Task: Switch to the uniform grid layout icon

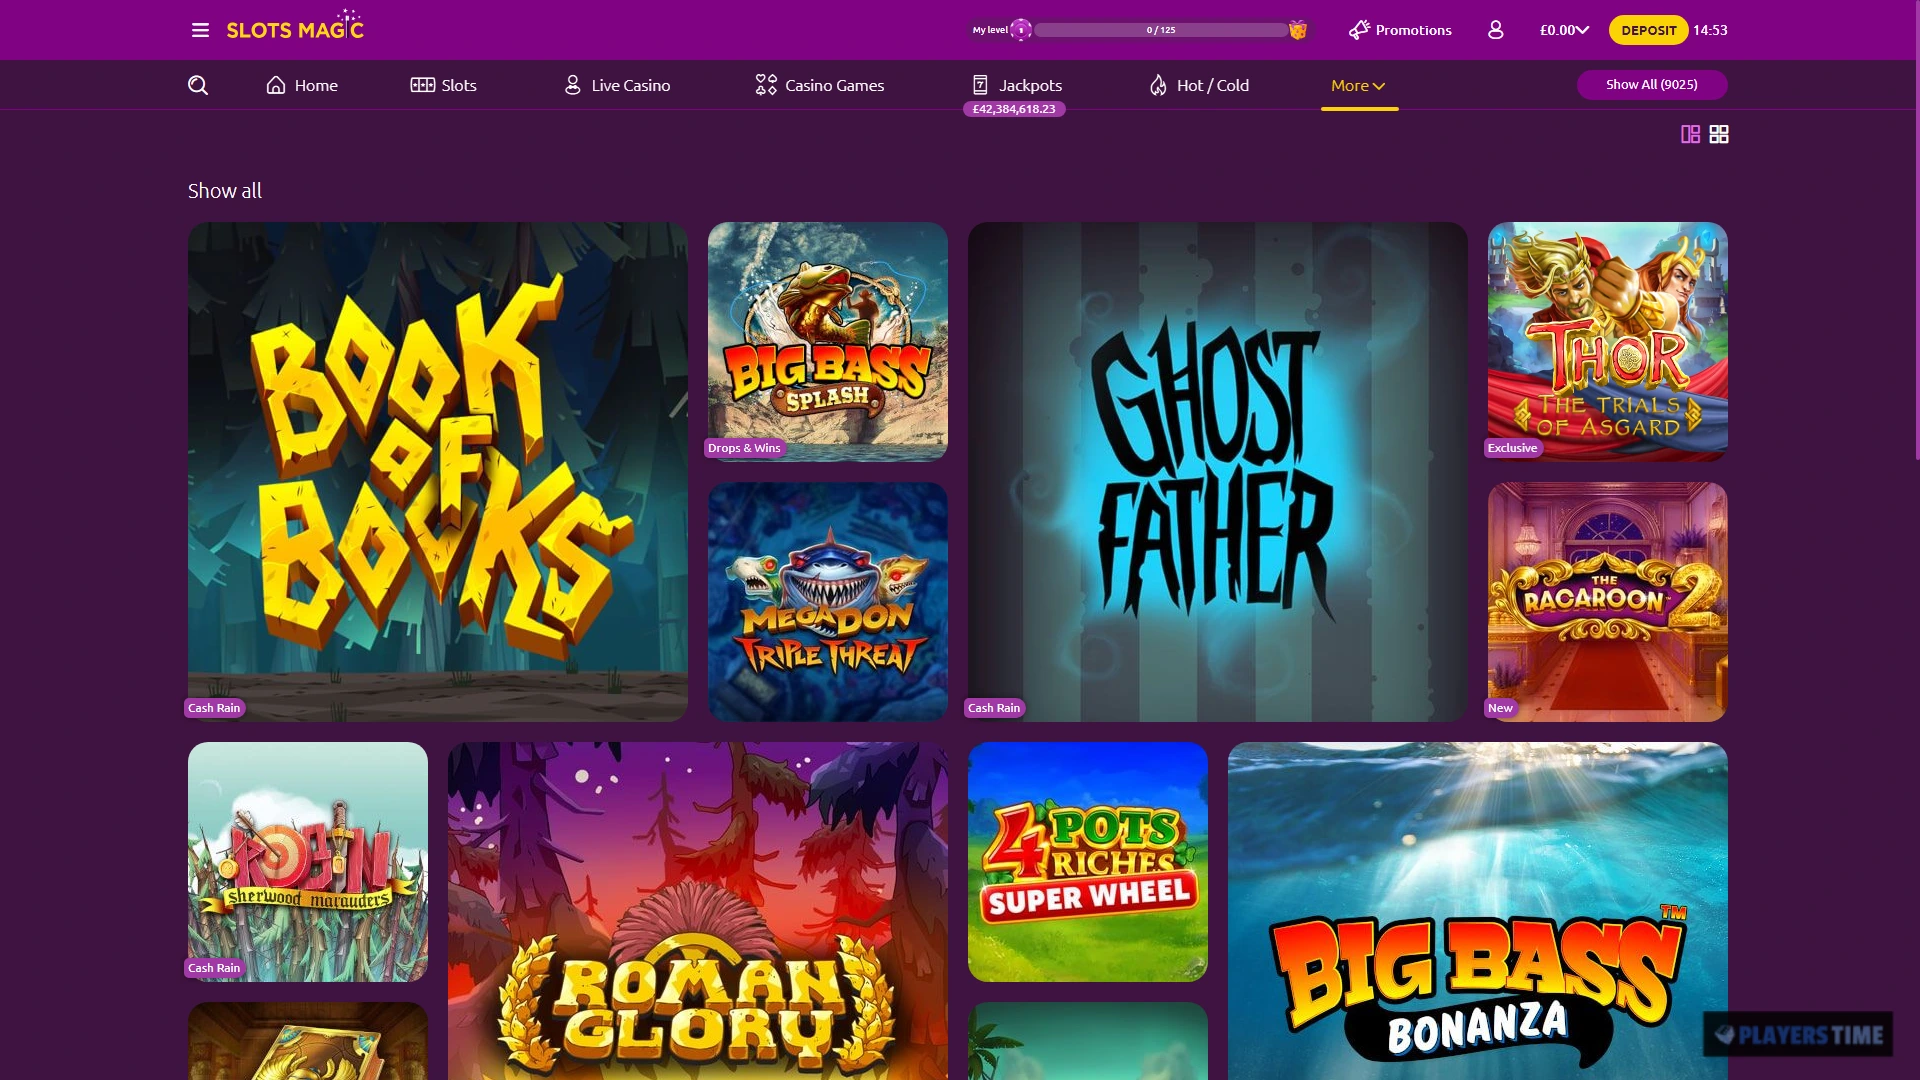Action: (x=1719, y=134)
